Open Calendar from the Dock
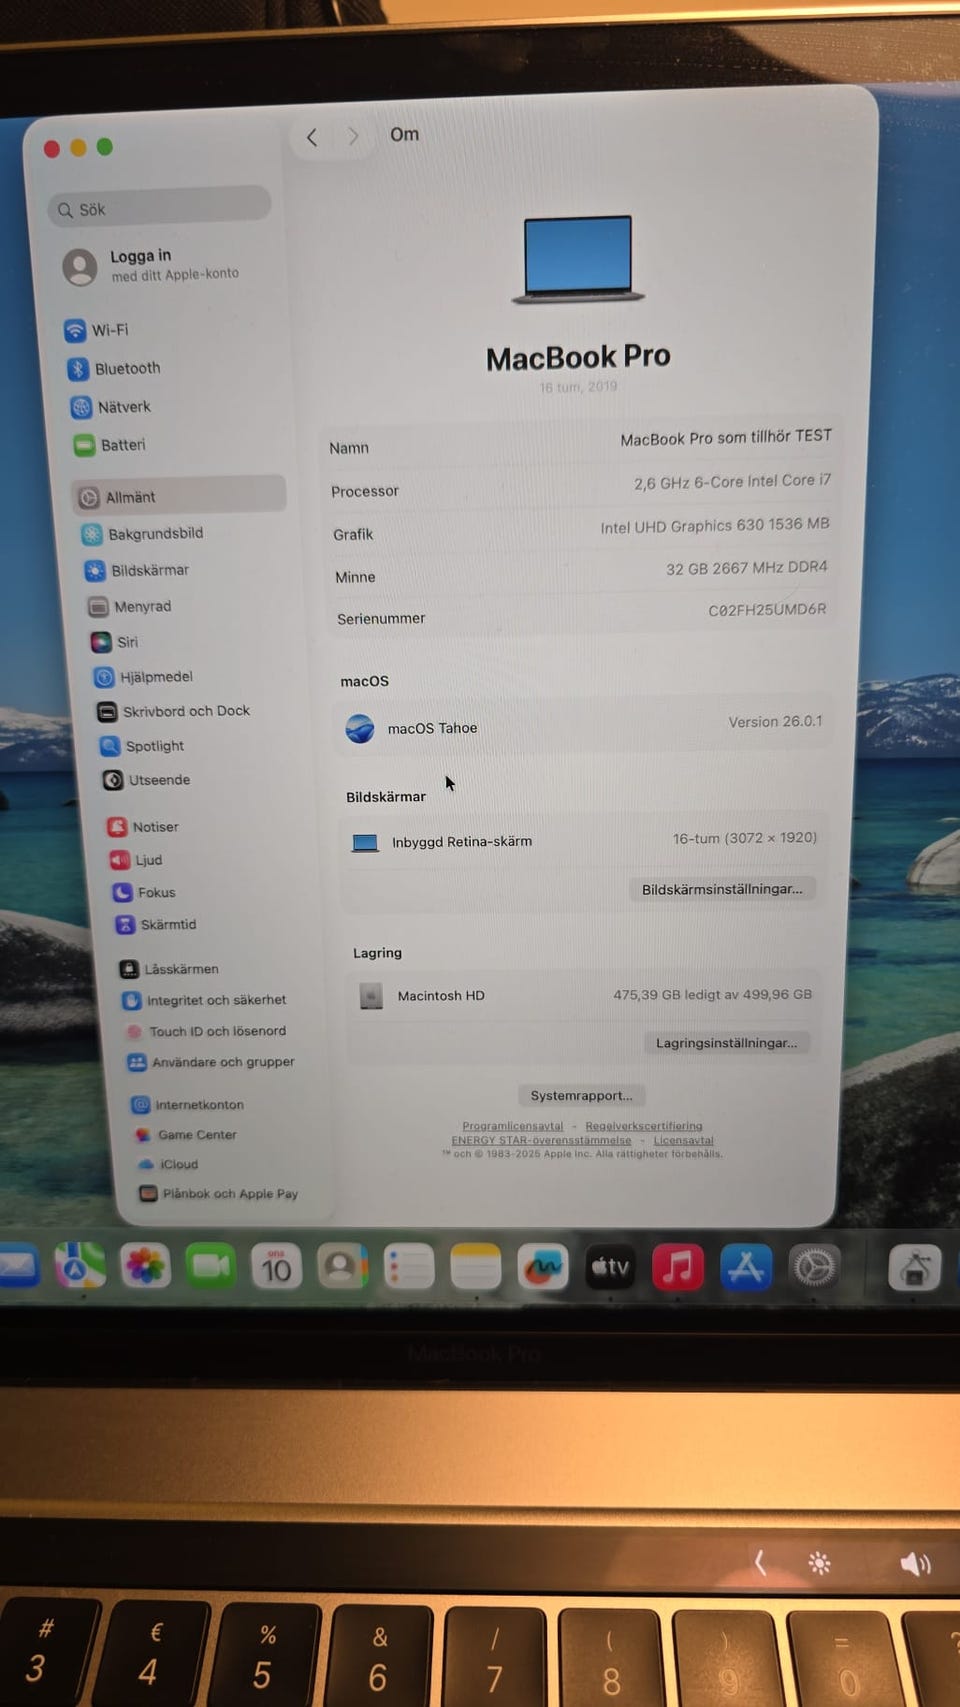This screenshot has width=960, height=1707. click(276, 1267)
